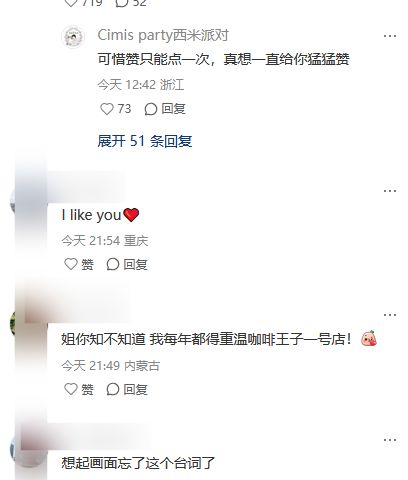The image size is (408, 480).
Task: Open the Cimis party西米派对 username link
Action: click(163, 35)
